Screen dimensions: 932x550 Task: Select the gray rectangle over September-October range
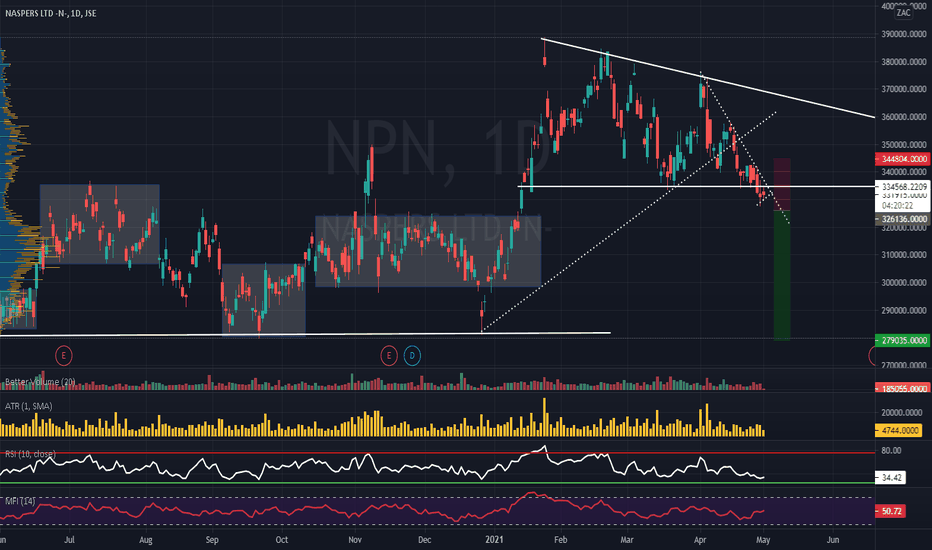tap(263, 299)
